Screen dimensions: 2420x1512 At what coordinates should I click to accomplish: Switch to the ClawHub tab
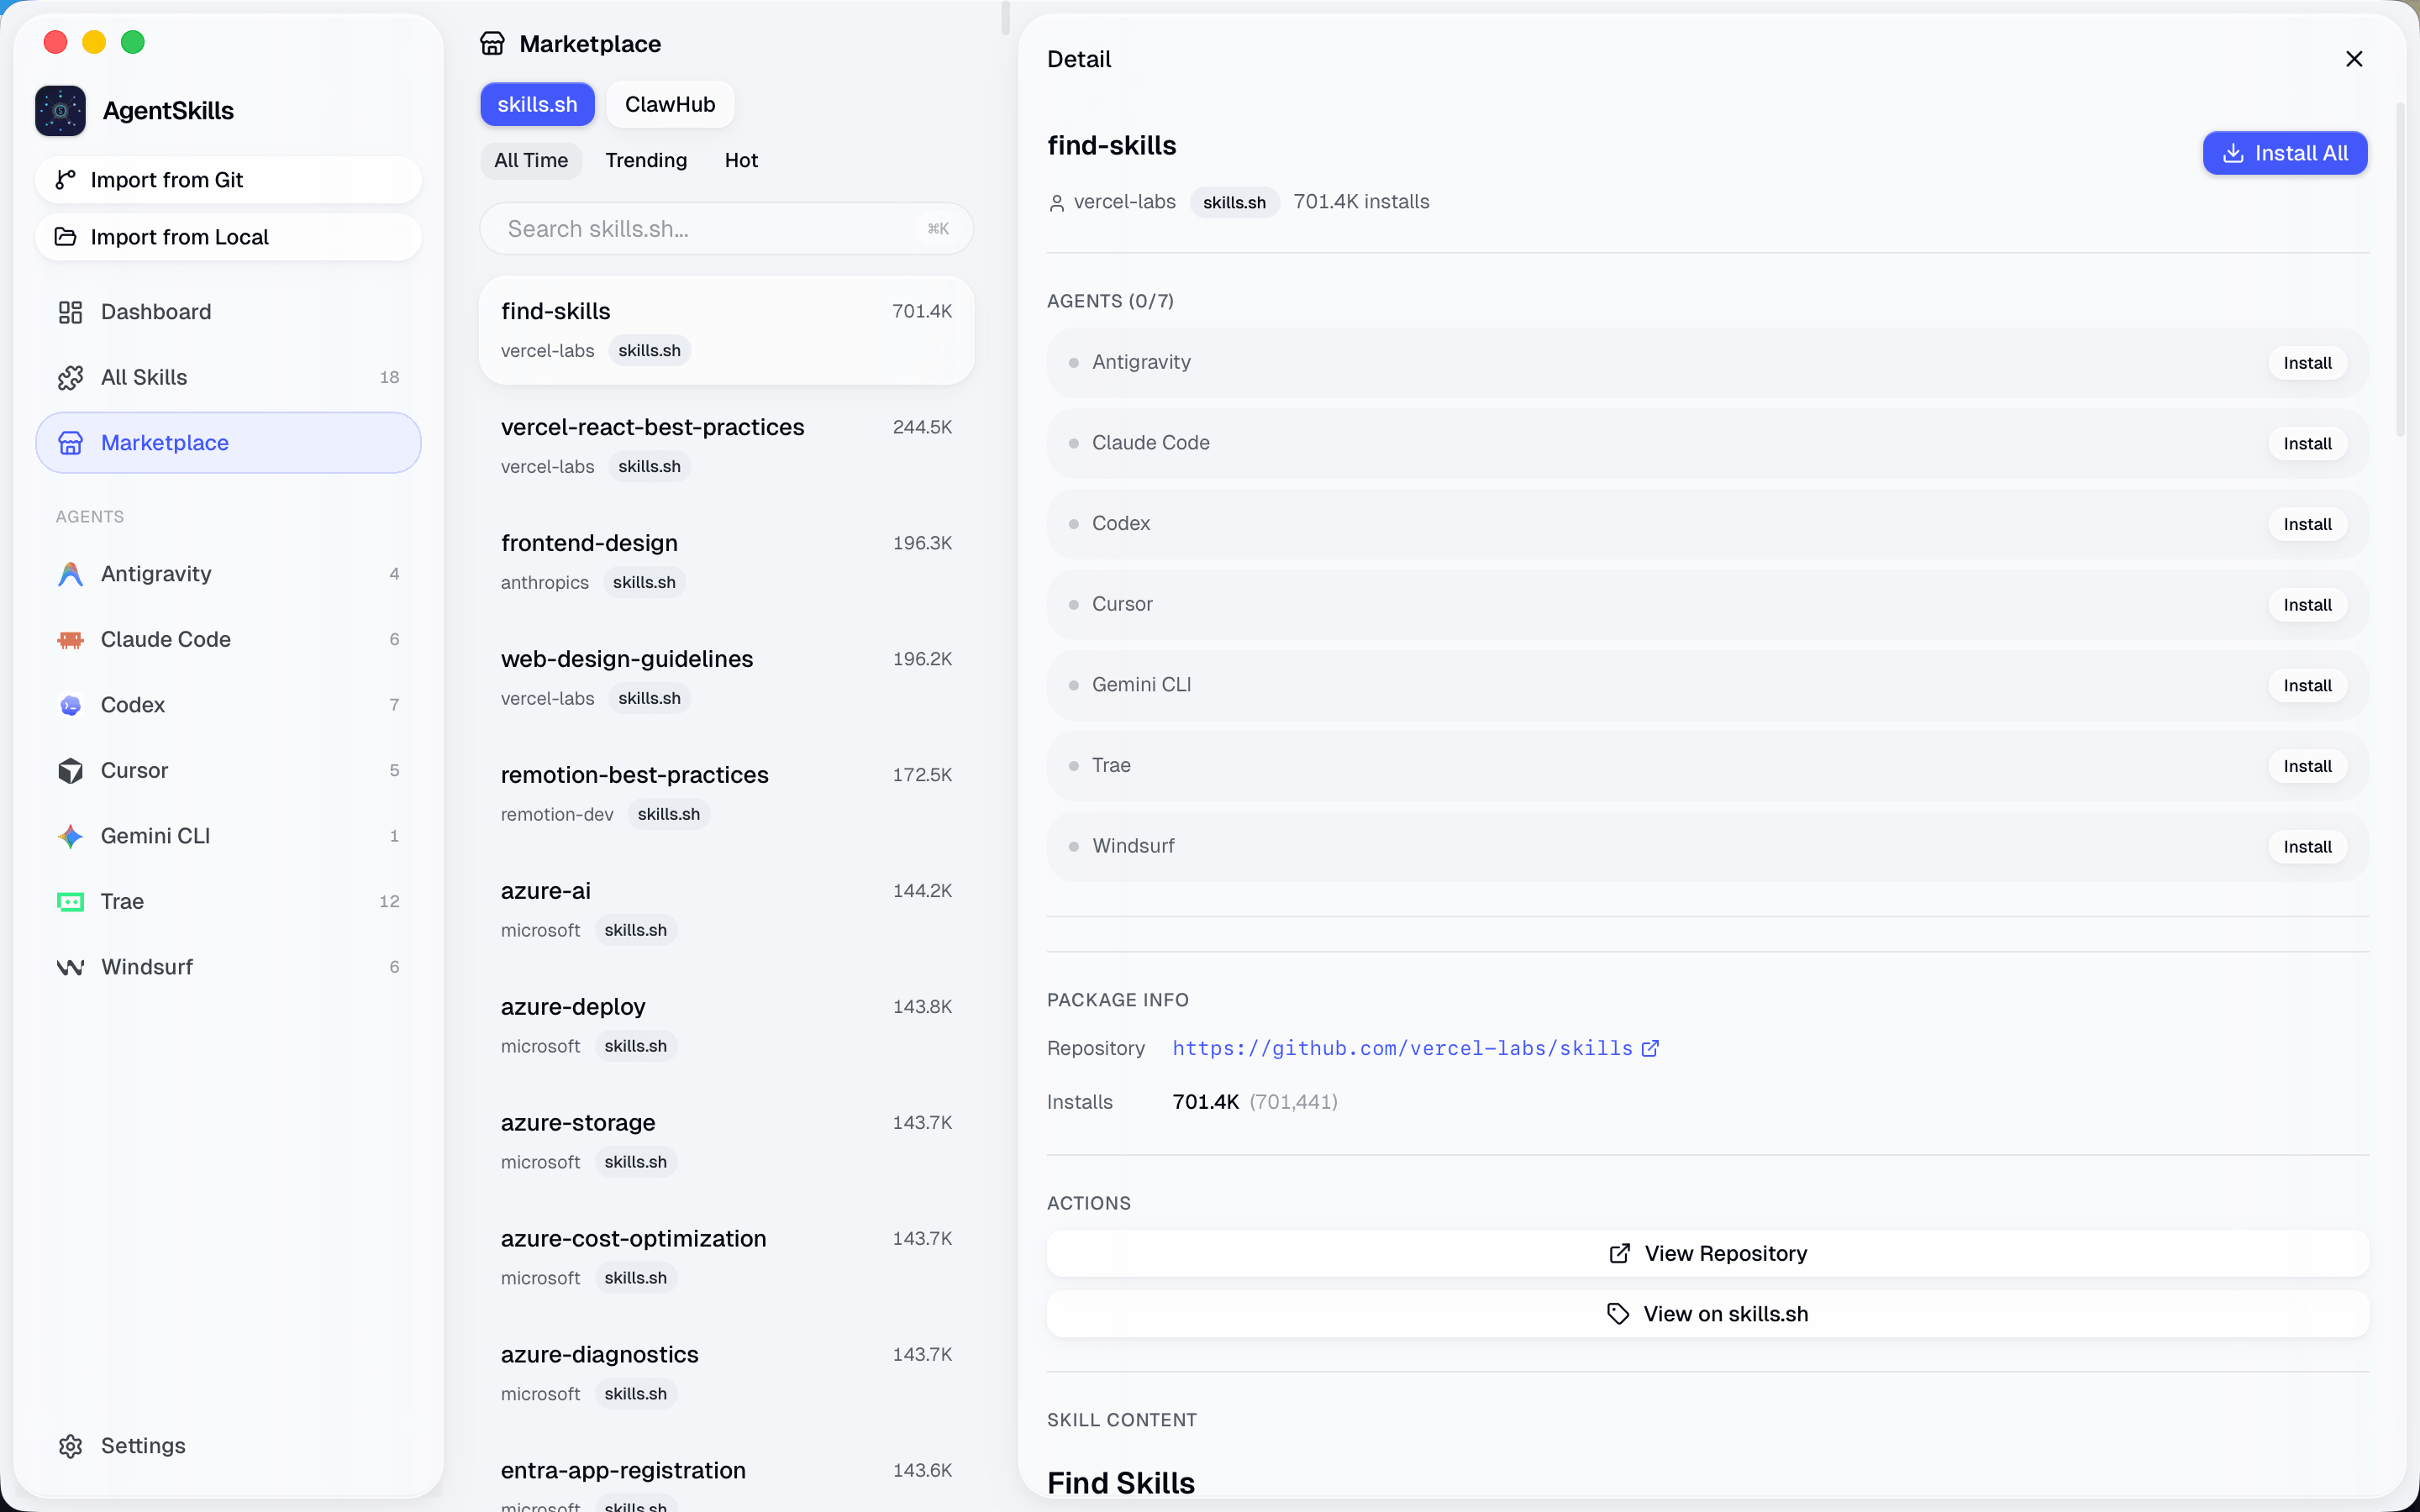[670, 104]
